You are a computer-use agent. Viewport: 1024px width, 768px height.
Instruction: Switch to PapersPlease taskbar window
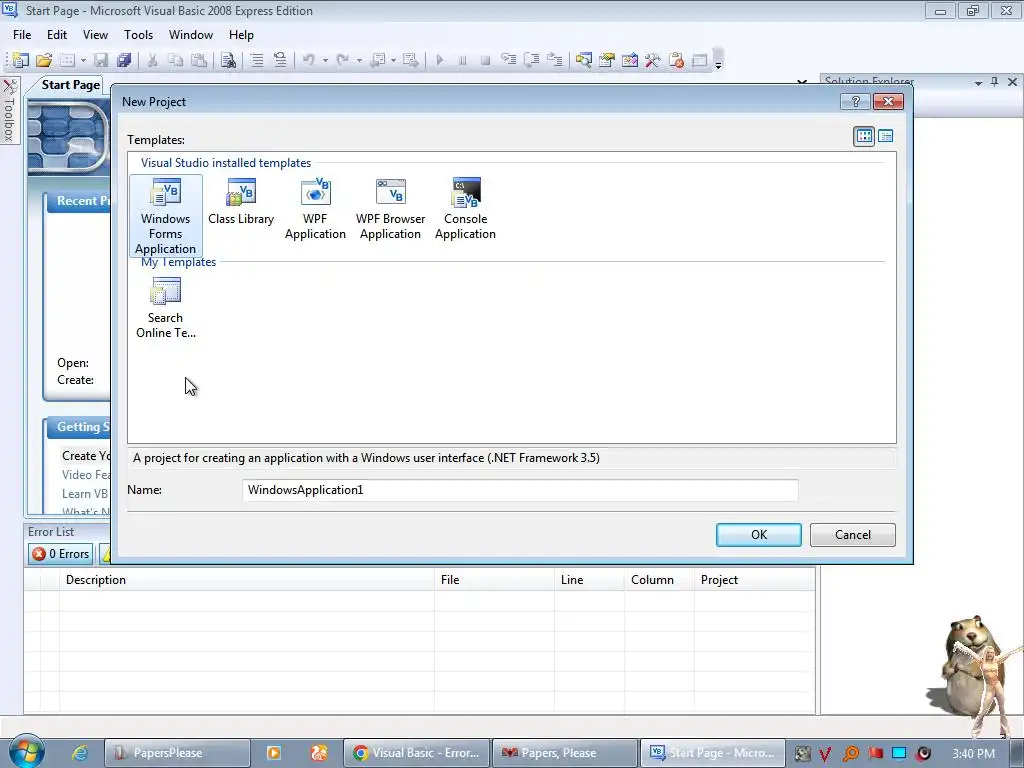point(178,753)
